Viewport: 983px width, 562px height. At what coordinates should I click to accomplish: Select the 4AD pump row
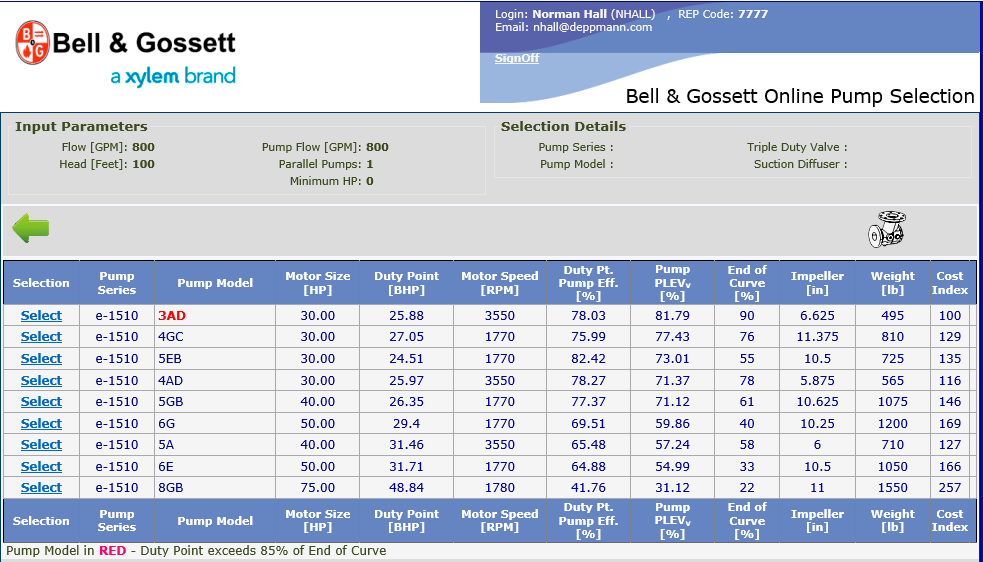pos(41,381)
